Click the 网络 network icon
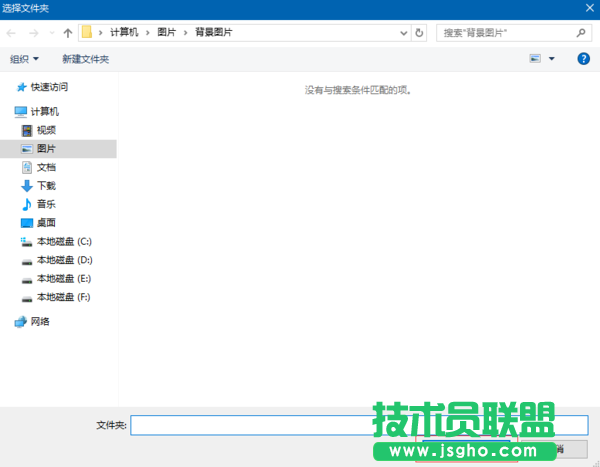Screen dimensions: 600x467 pos(21,322)
